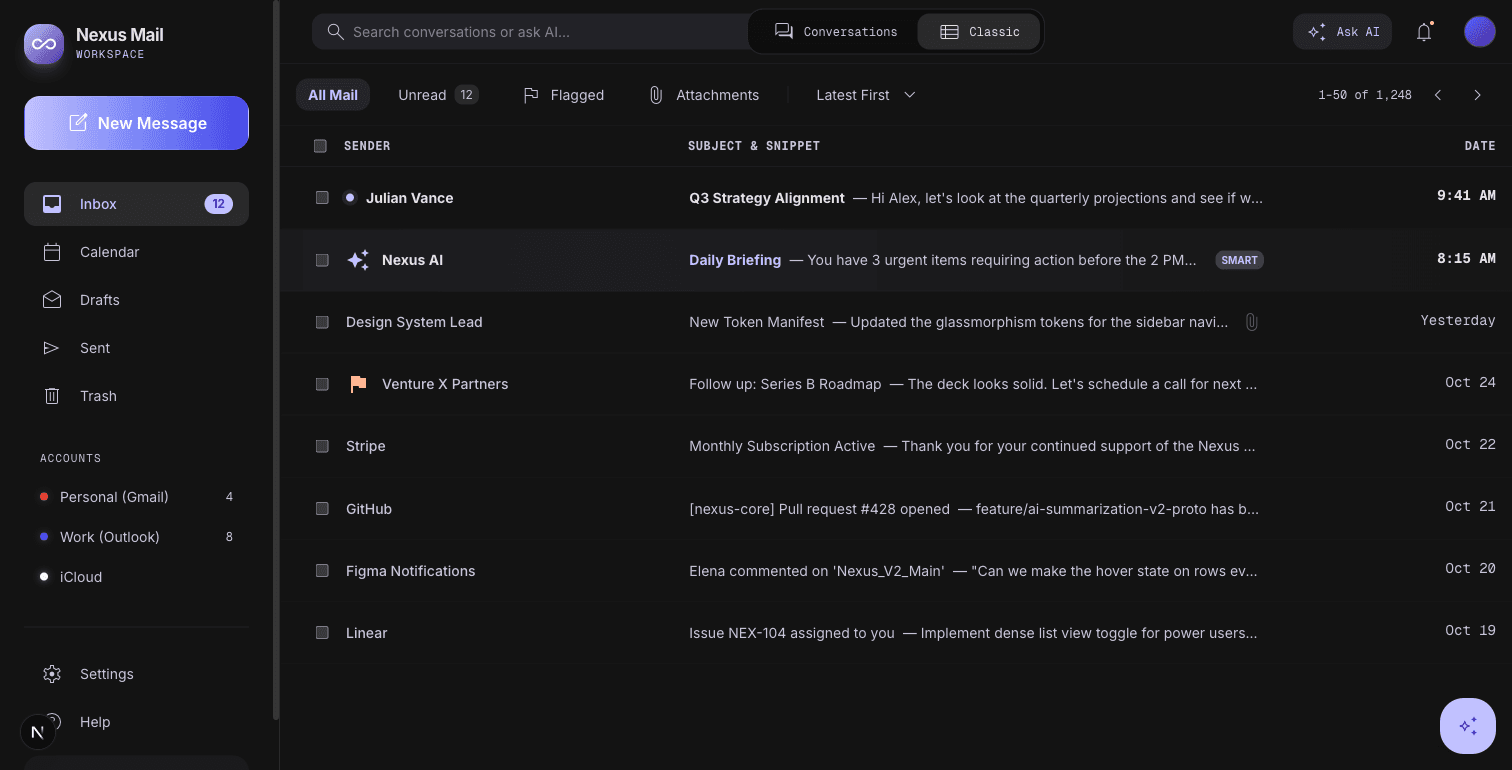
Task: Open the Help link in sidebar
Action: (95, 722)
